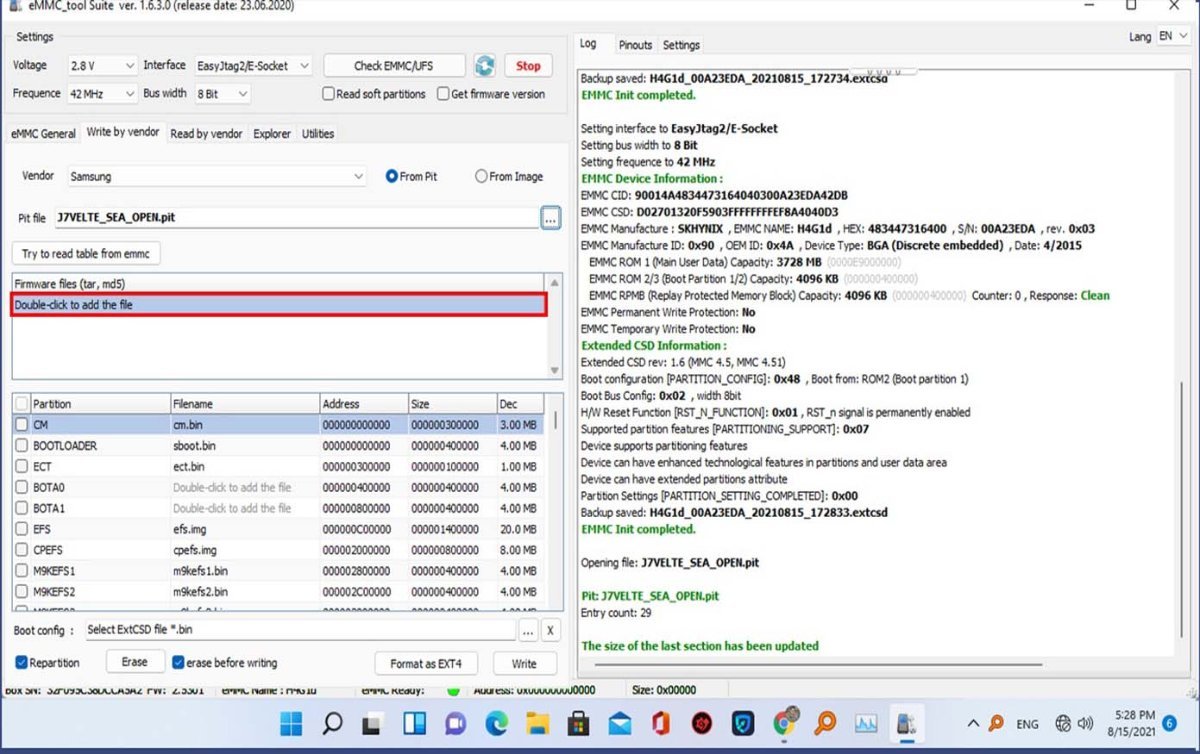1200x754 pixels.
Task: Enable Read soft partitions checkbox
Action: pyautogui.click(x=328, y=94)
